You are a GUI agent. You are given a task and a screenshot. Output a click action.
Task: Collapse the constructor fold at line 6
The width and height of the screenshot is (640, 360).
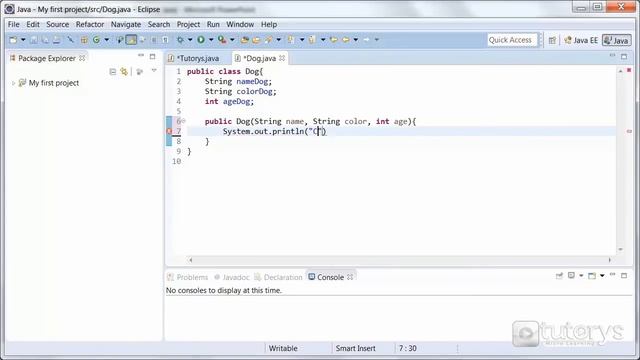pos(183,121)
